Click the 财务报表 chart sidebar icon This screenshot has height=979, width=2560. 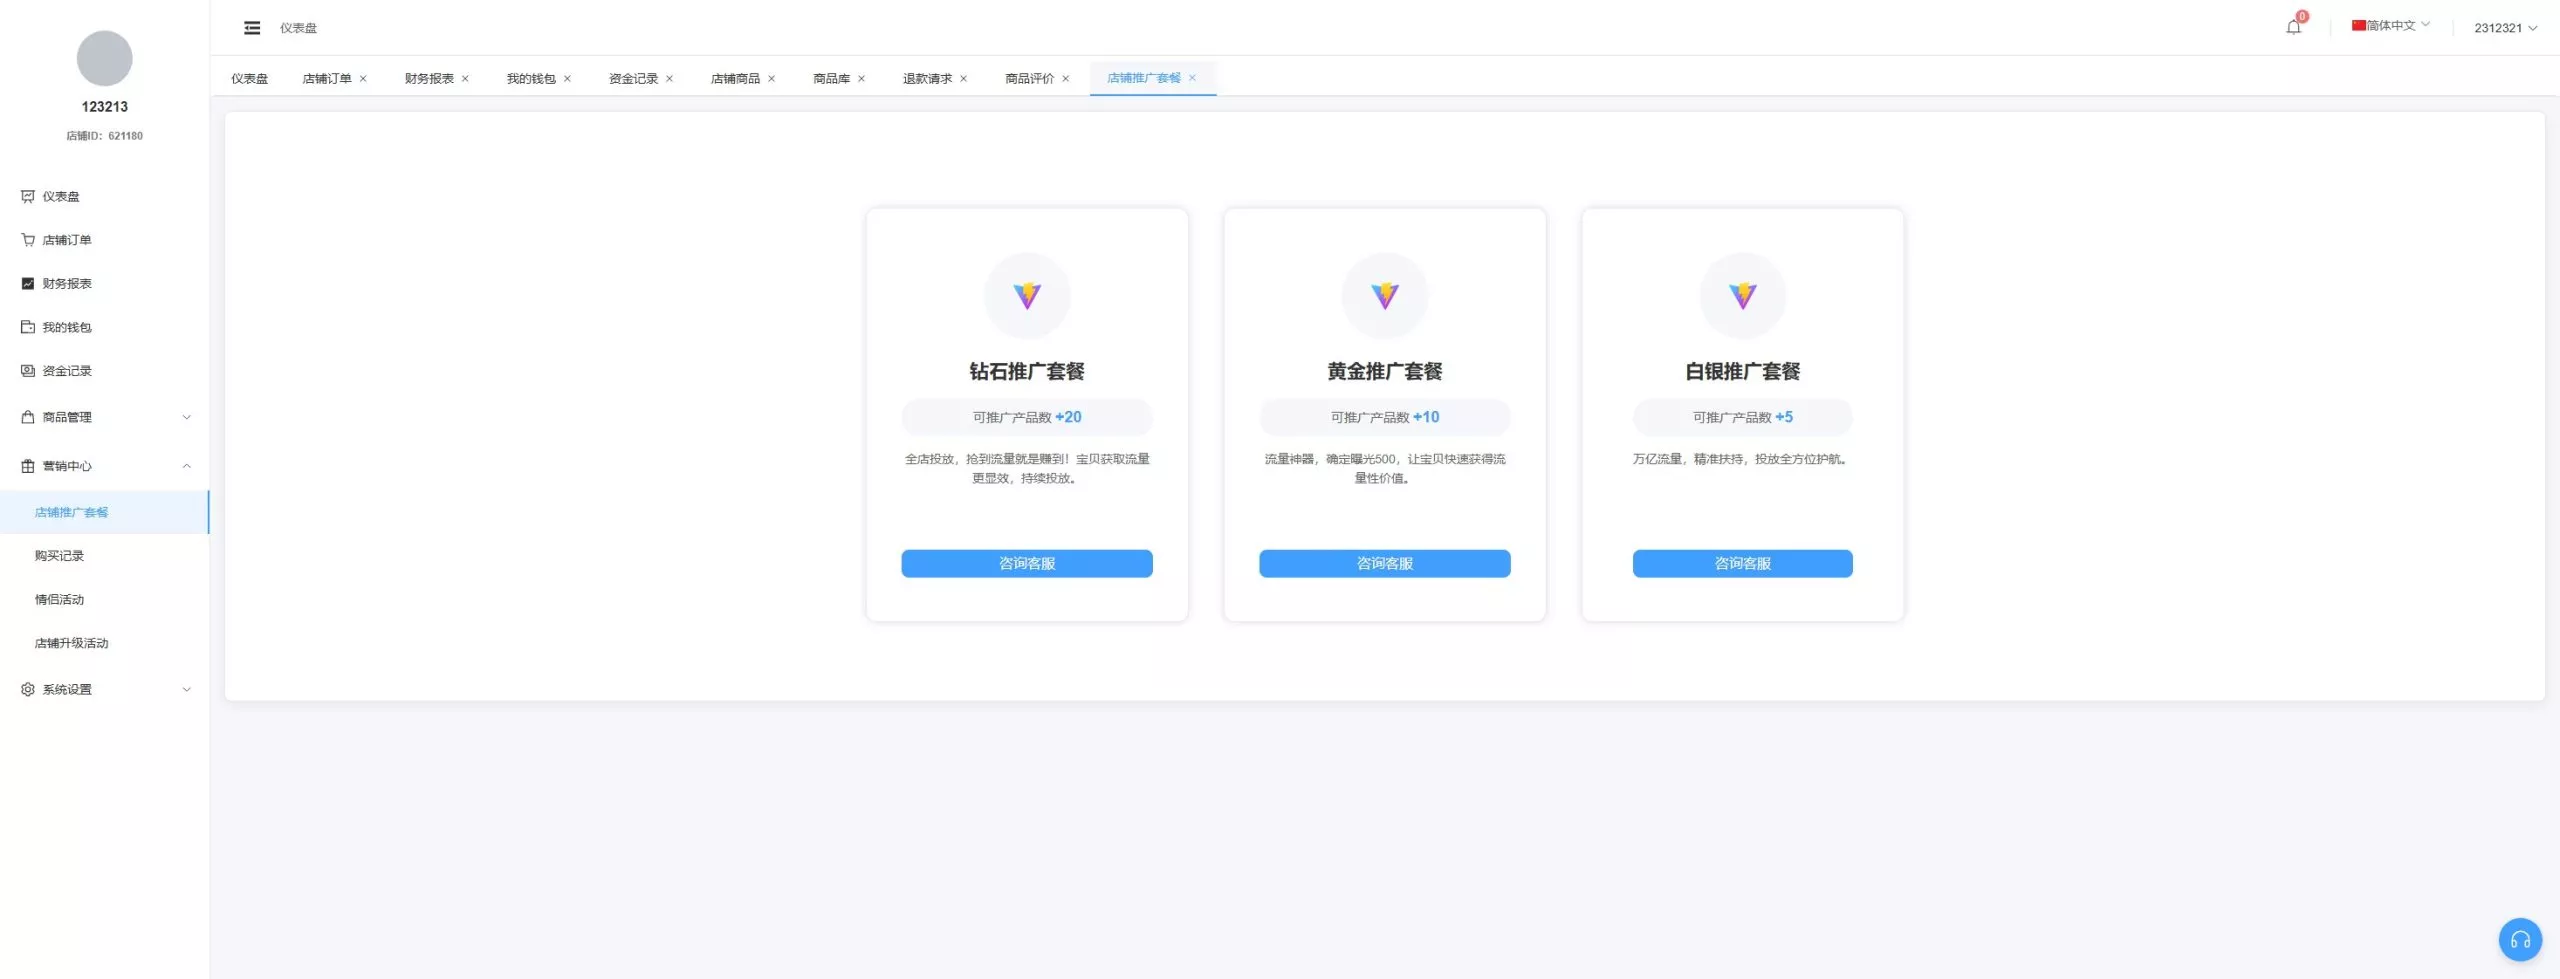pos(28,284)
